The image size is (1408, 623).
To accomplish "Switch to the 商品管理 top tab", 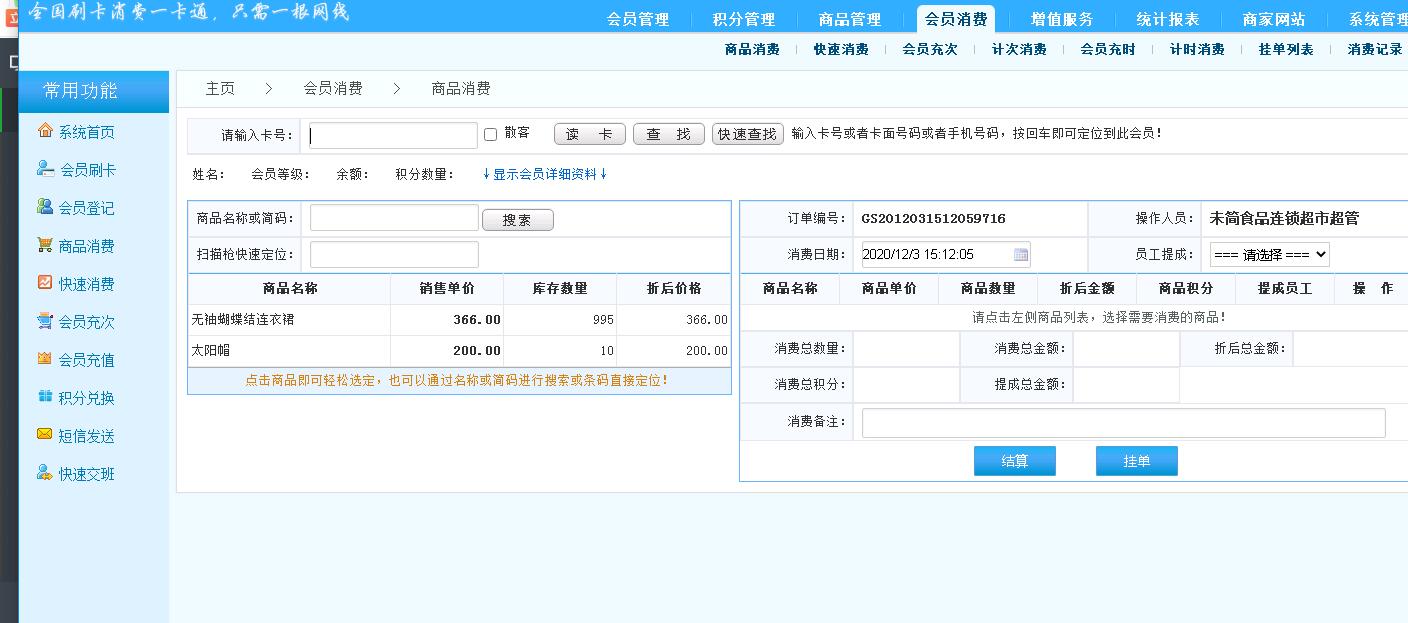I will 849,19.
